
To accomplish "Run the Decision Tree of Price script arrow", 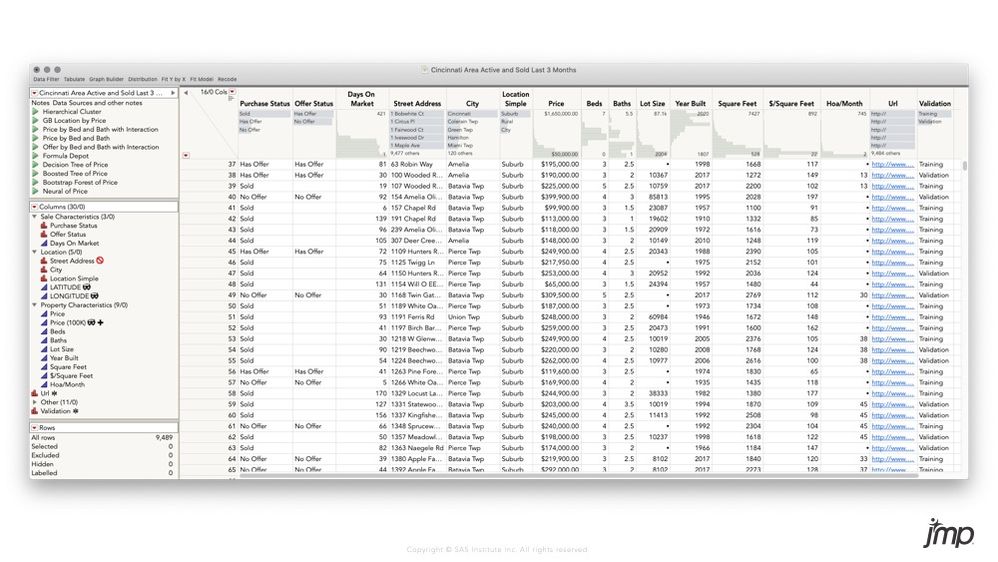I will pos(36,165).
